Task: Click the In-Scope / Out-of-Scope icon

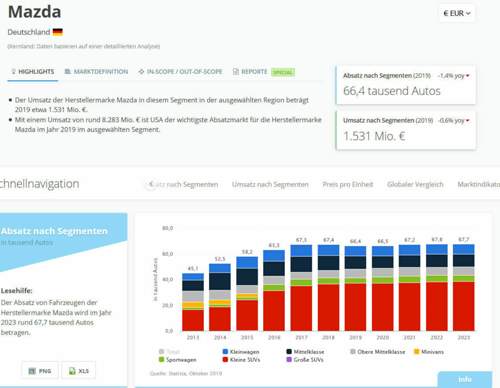Action: click(141, 72)
